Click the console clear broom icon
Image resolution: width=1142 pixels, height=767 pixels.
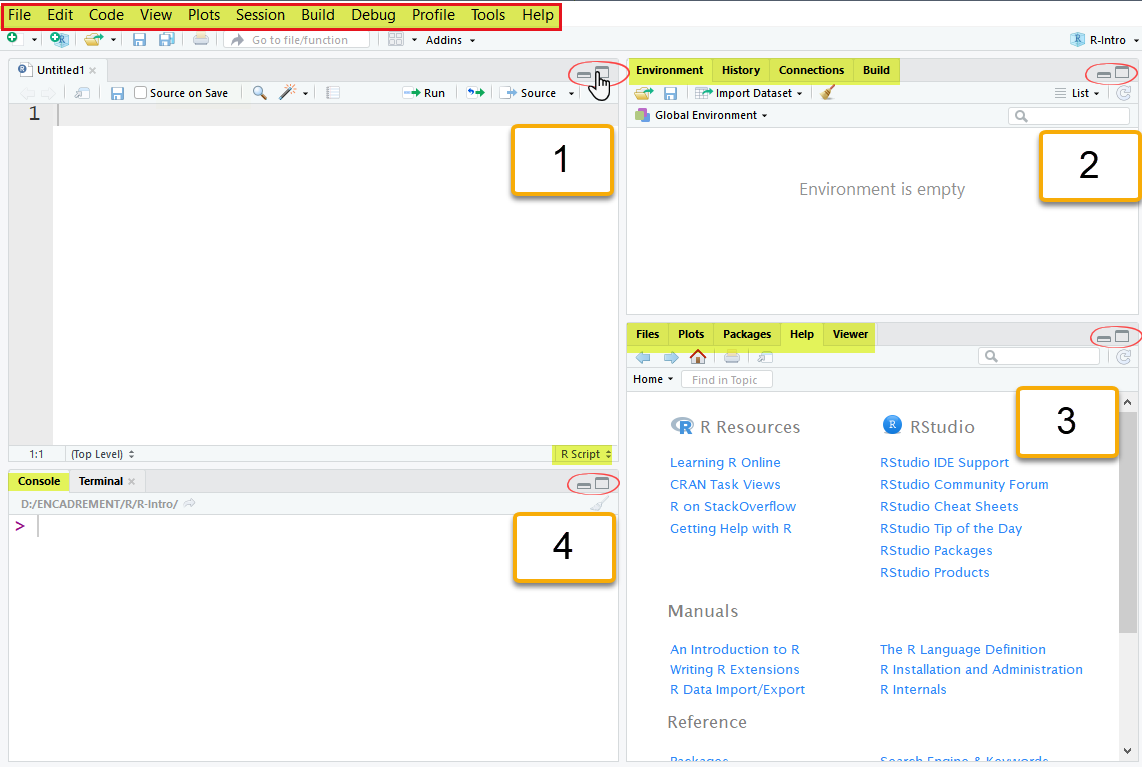598,504
